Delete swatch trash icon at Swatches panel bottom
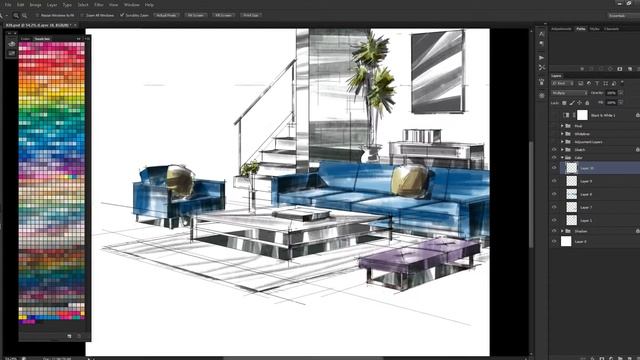This screenshot has height=360, width=640. (x=79, y=336)
